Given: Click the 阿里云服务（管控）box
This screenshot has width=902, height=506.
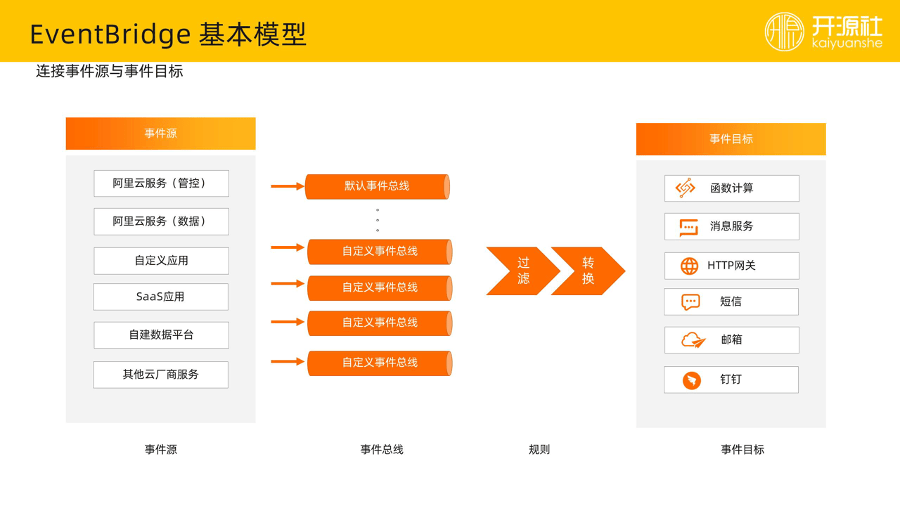Looking at the screenshot, I should click(x=161, y=183).
